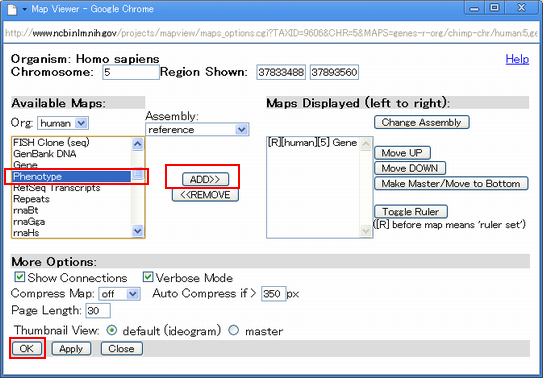Open the title bar dropdown arrow menu
This screenshot has width=543, height=378.
click(25, 9)
